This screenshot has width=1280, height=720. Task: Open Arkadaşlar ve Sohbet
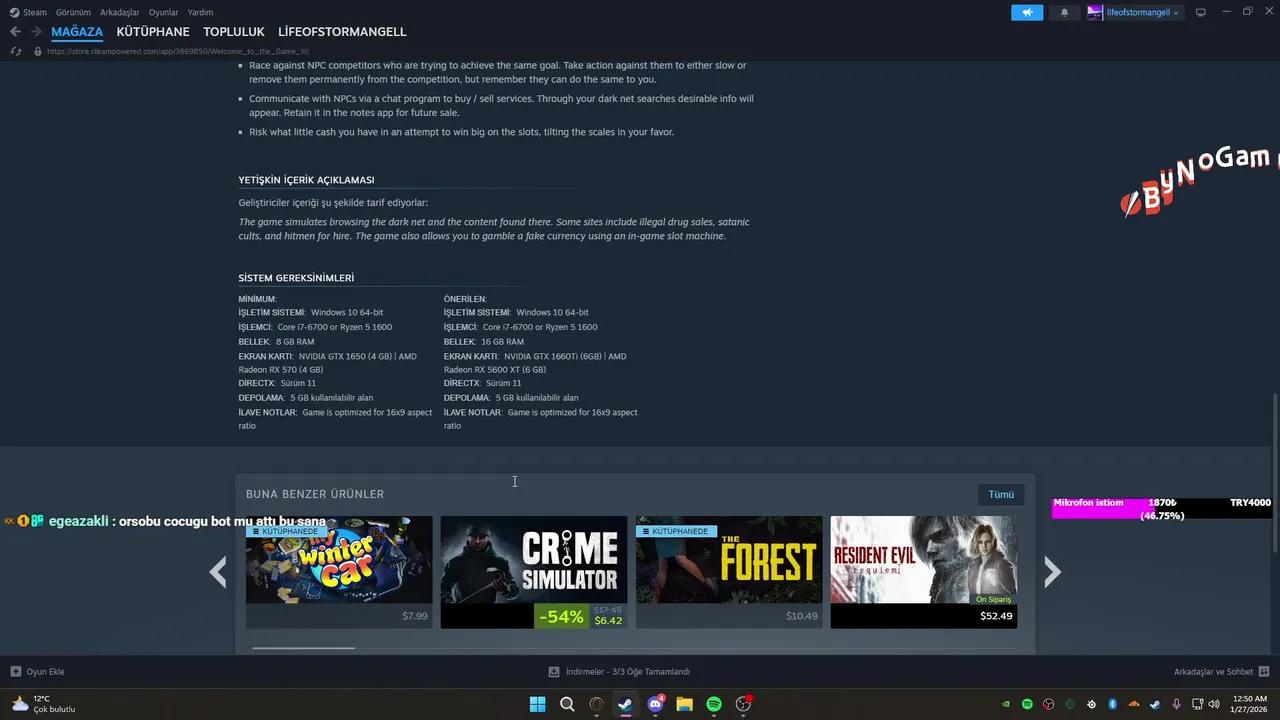[1213, 672]
